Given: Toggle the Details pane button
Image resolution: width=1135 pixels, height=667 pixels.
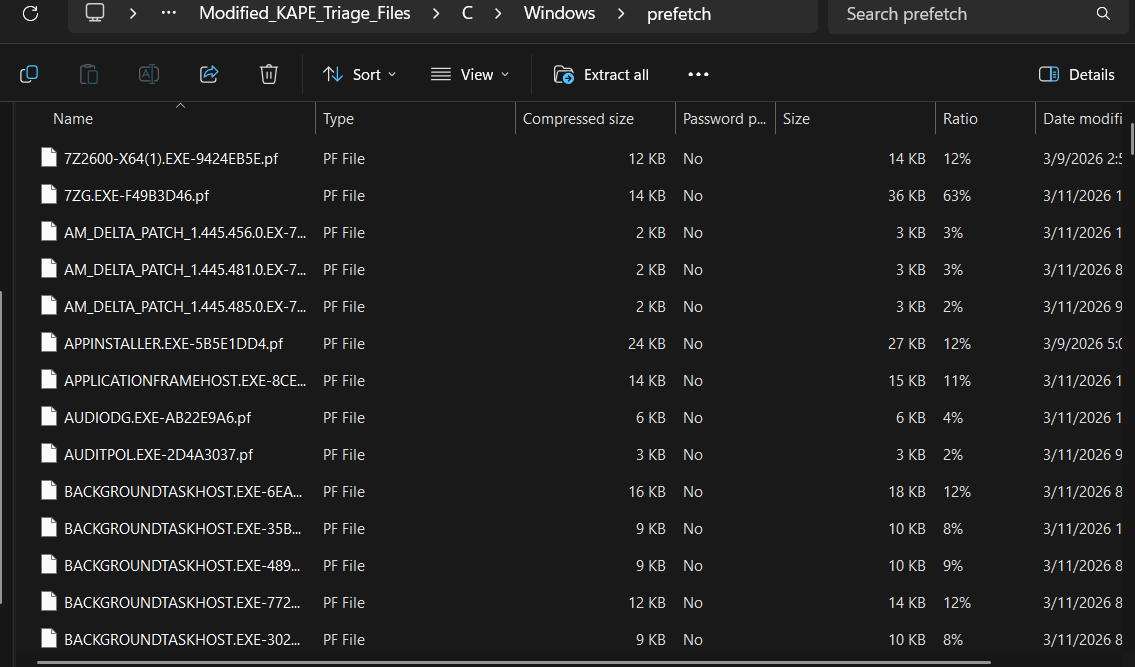Looking at the screenshot, I should (1077, 74).
